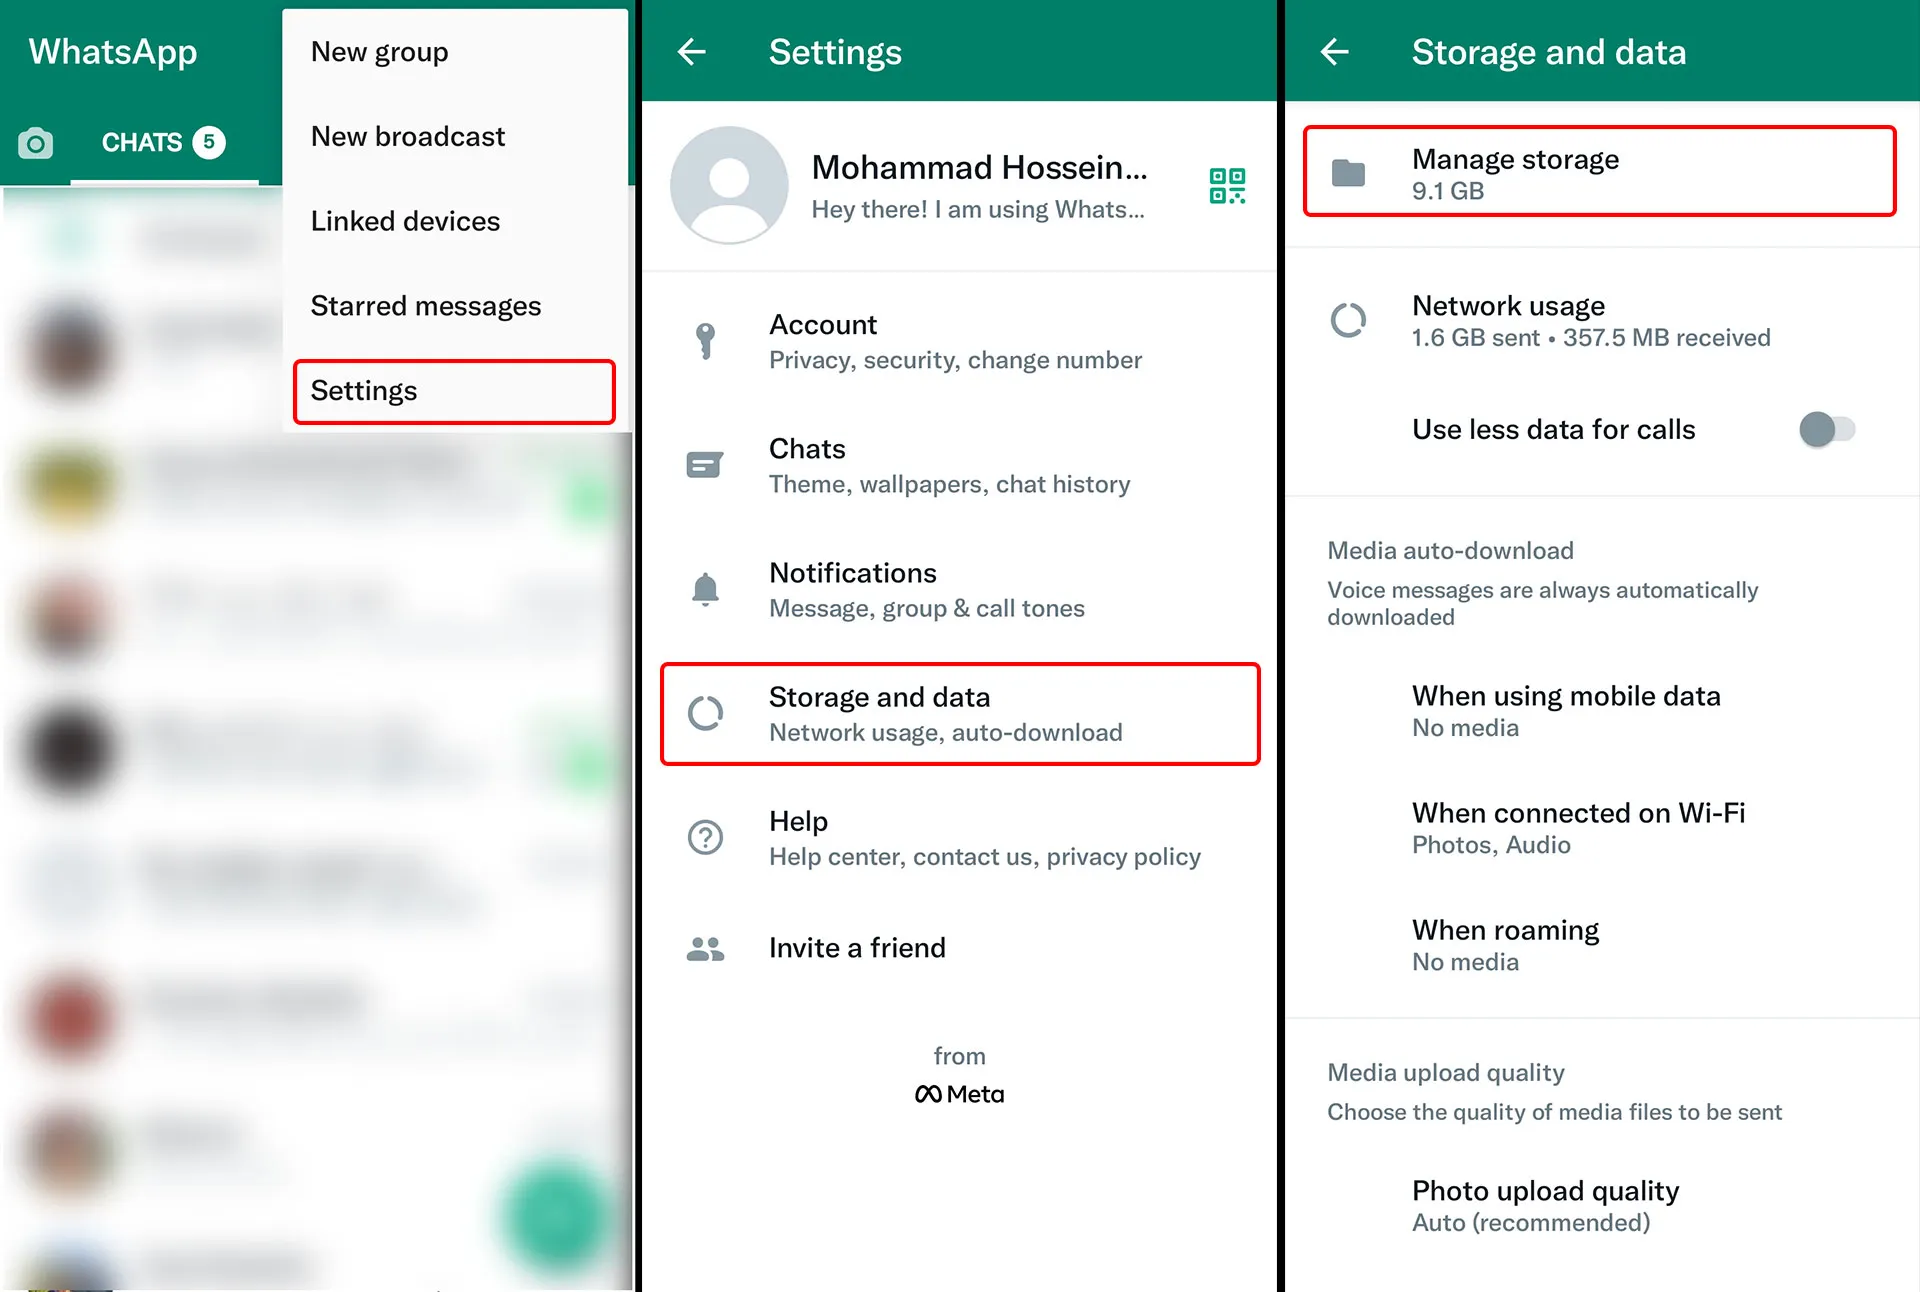Choose Linked devices in the menu
Image resolution: width=1920 pixels, height=1292 pixels.
(405, 221)
